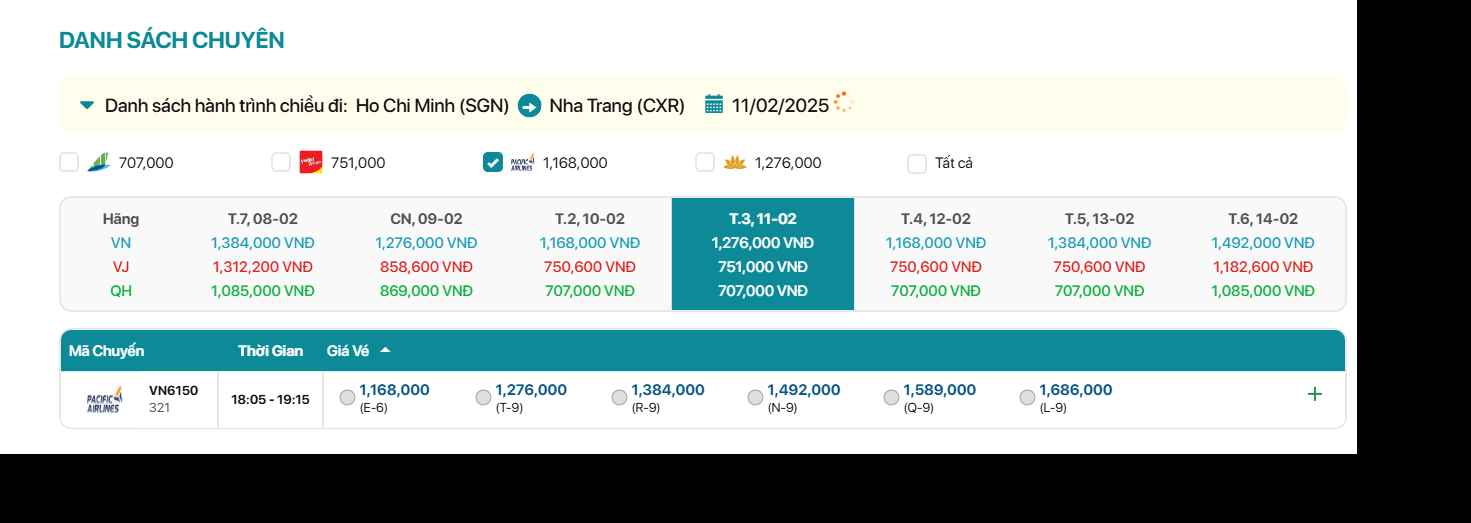Screen dimensions: 1471x523
Task: Sort by Giá Vé using the arrow
Action: click(x=385, y=350)
